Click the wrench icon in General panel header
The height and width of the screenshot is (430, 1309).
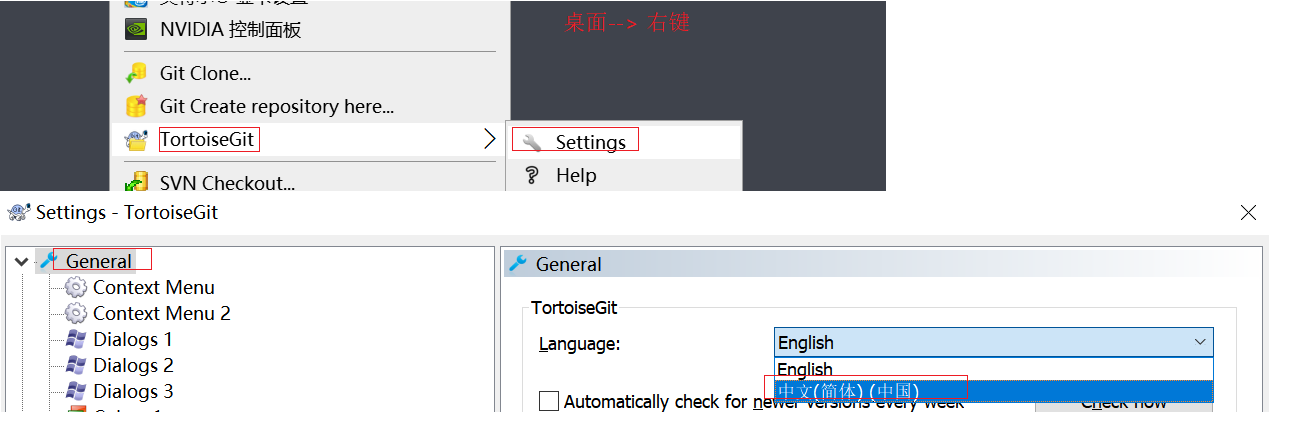pyautogui.click(x=518, y=264)
